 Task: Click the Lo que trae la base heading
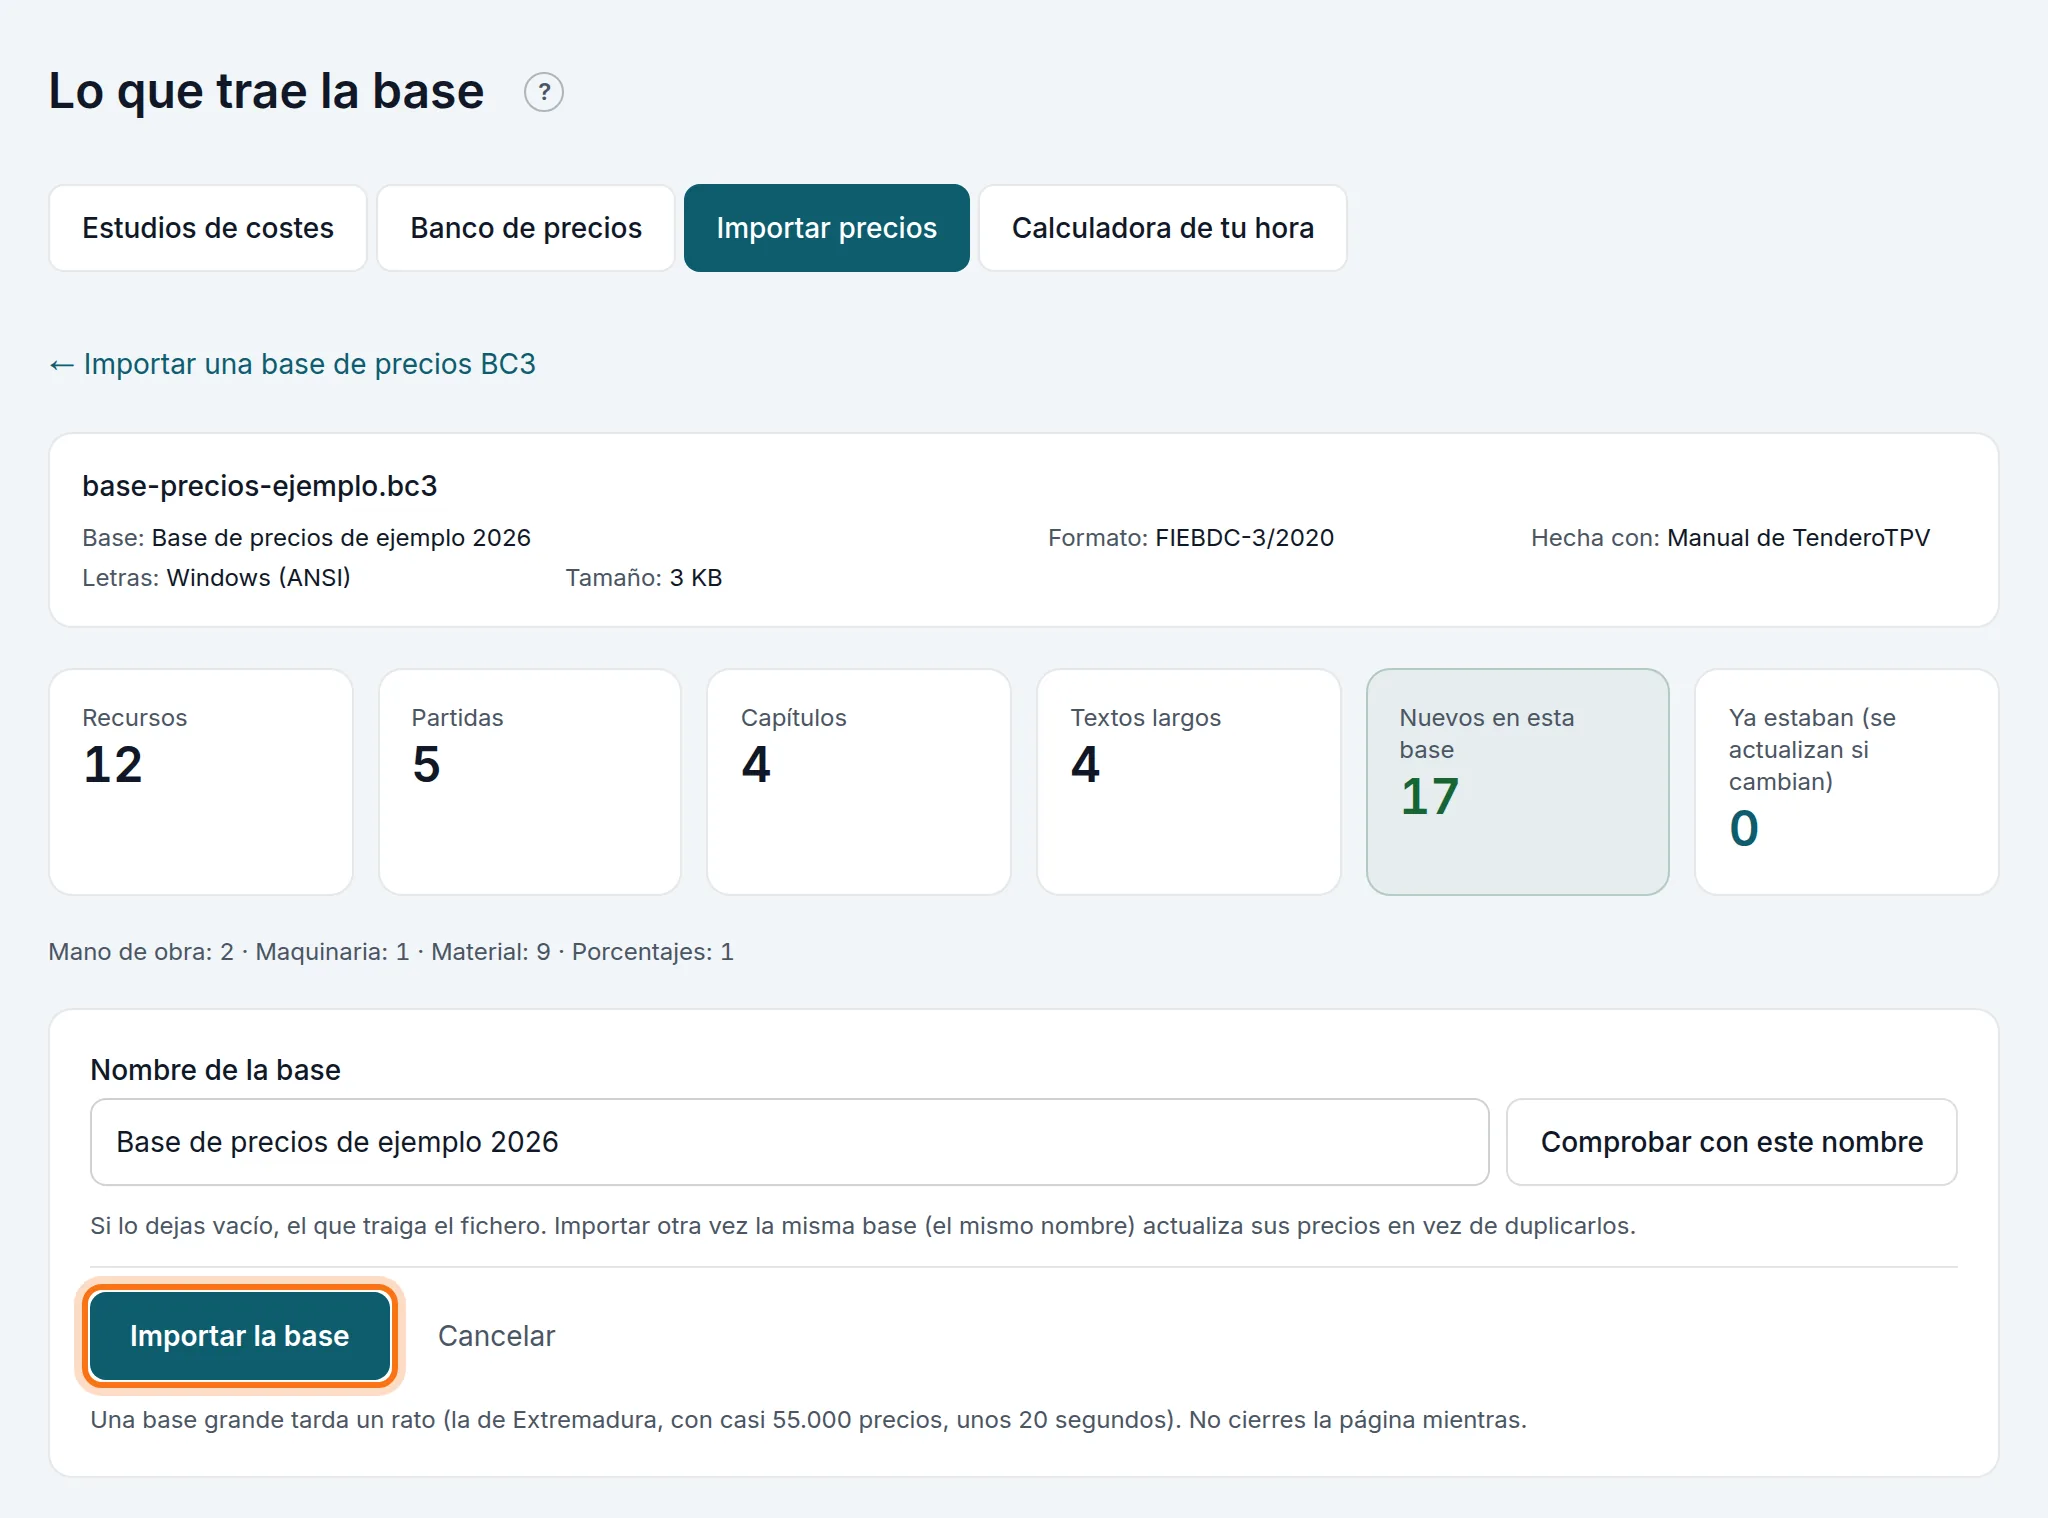(x=266, y=92)
